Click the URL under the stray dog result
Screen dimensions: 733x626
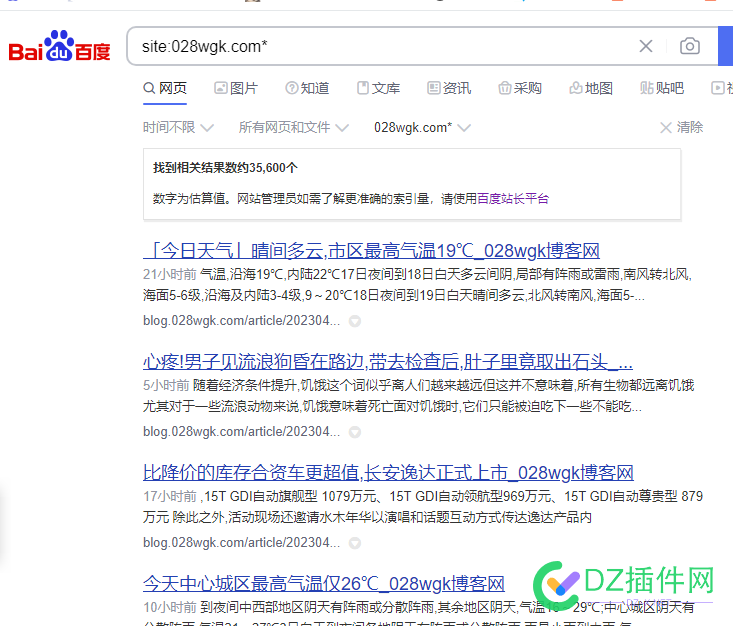(241, 432)
